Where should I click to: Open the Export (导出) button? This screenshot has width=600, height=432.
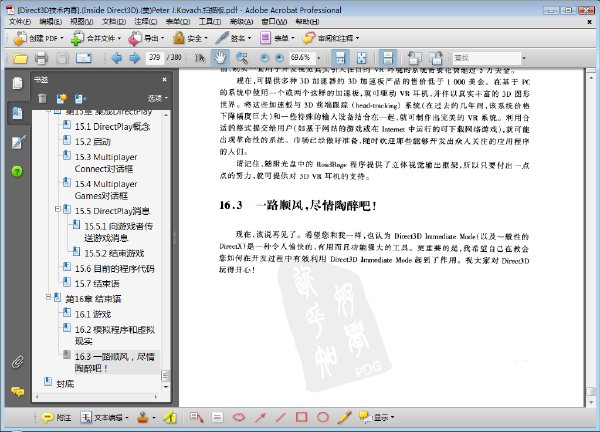(x=146, y=38)
